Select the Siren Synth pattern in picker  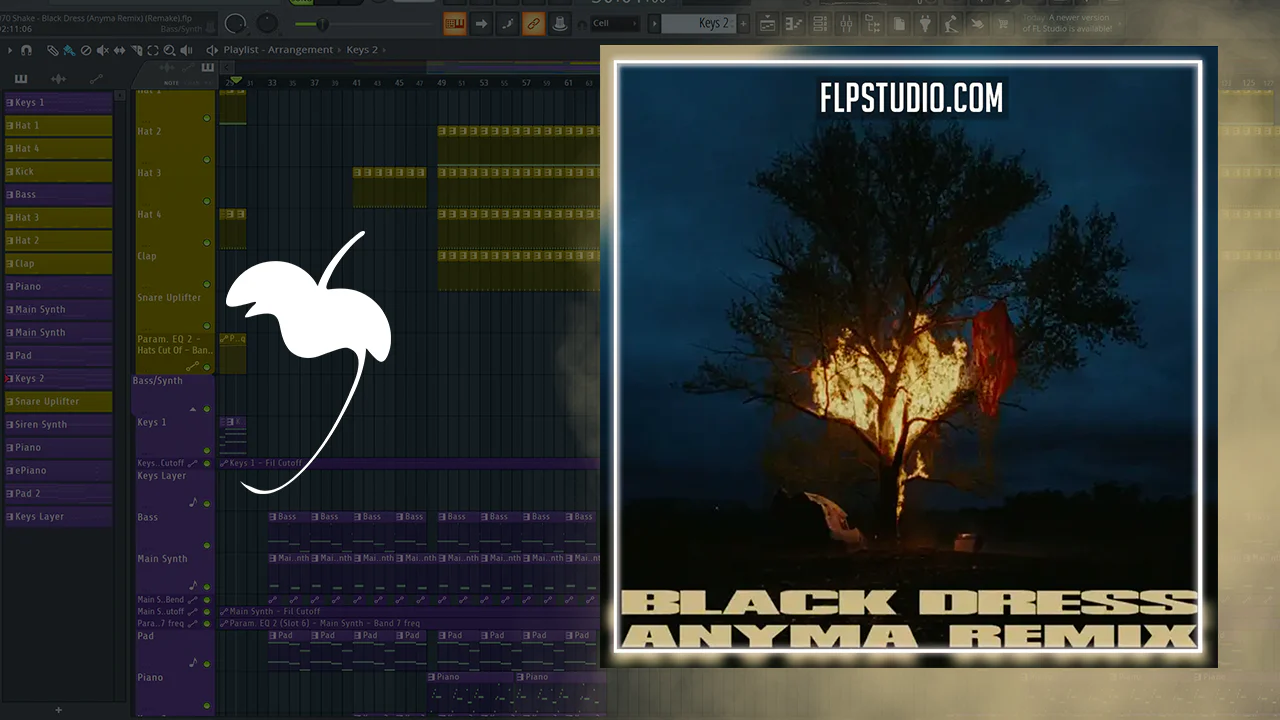58,424
